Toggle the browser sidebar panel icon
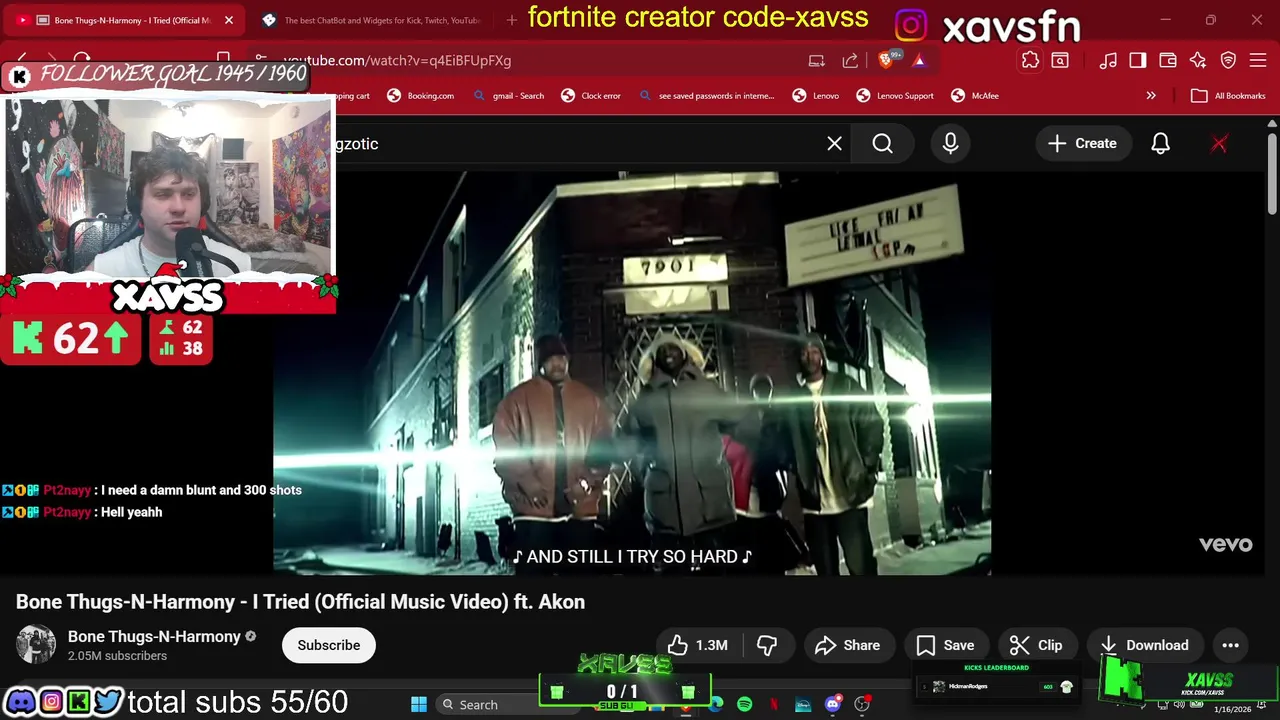The height and width of the screenshot is (720, 1280). 1138,61
